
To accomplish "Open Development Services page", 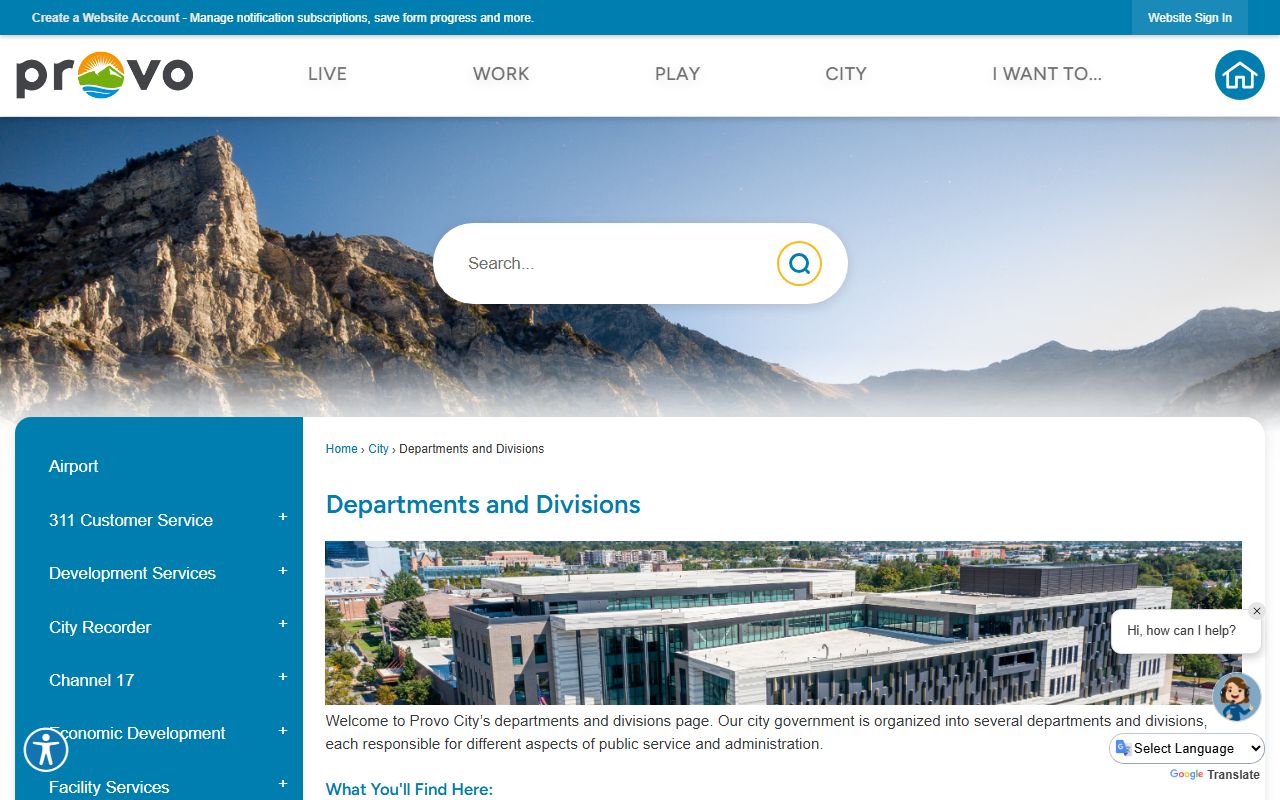I will [x=132, y=573].
